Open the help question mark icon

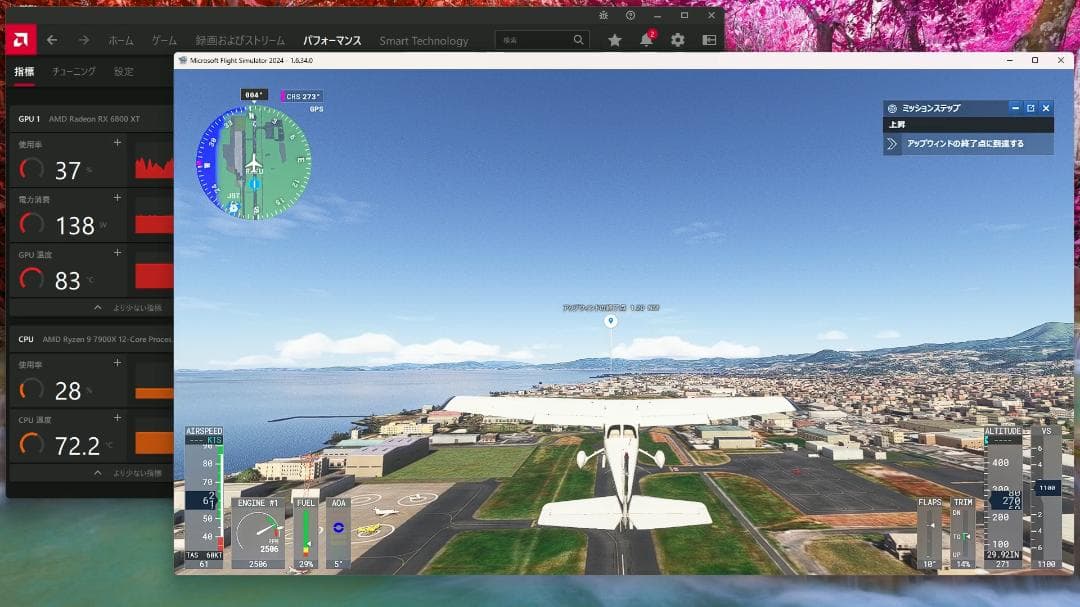(x=630, y=16)
